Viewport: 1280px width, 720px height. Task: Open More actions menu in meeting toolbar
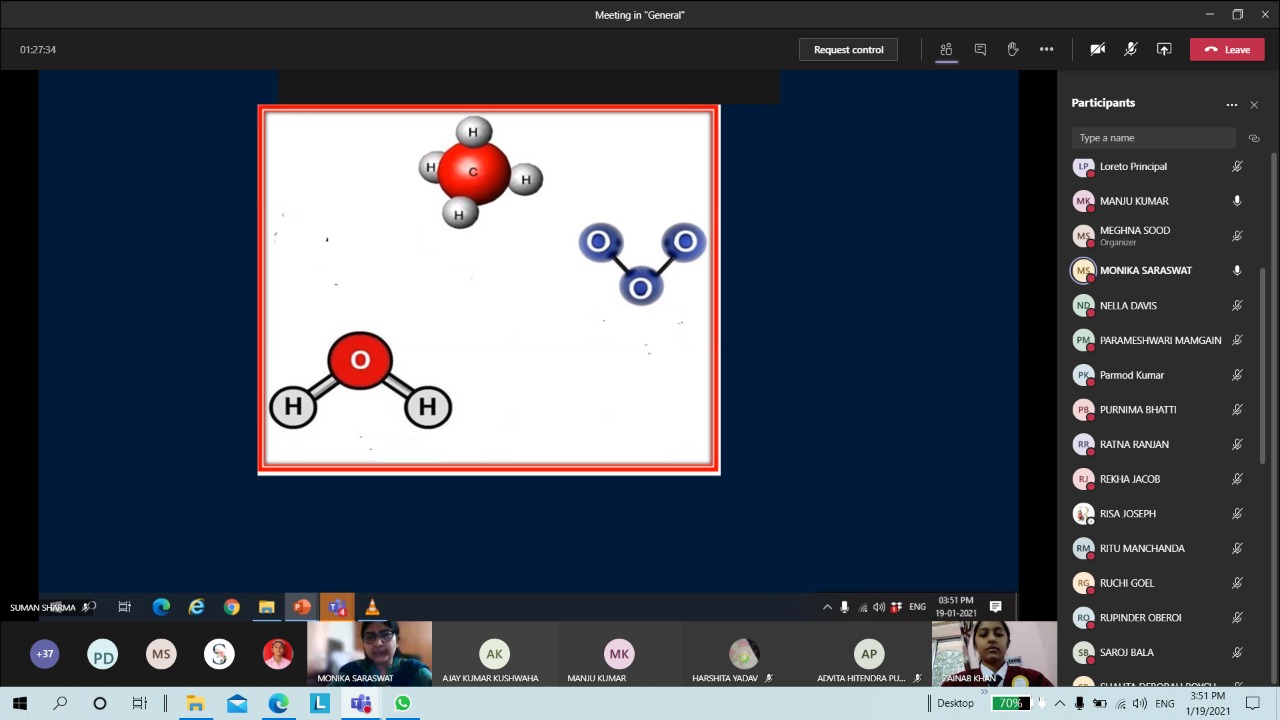(1046, 49)
